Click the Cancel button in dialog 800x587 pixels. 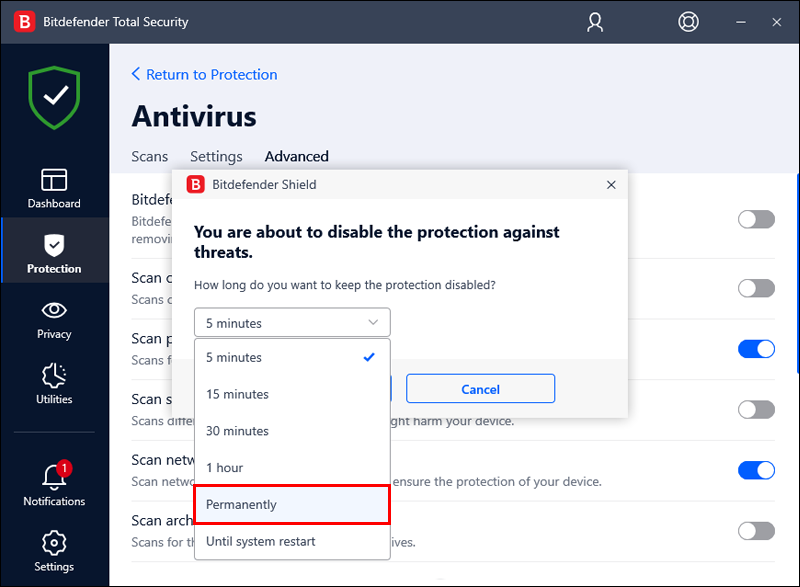click(x=480, y=389)
